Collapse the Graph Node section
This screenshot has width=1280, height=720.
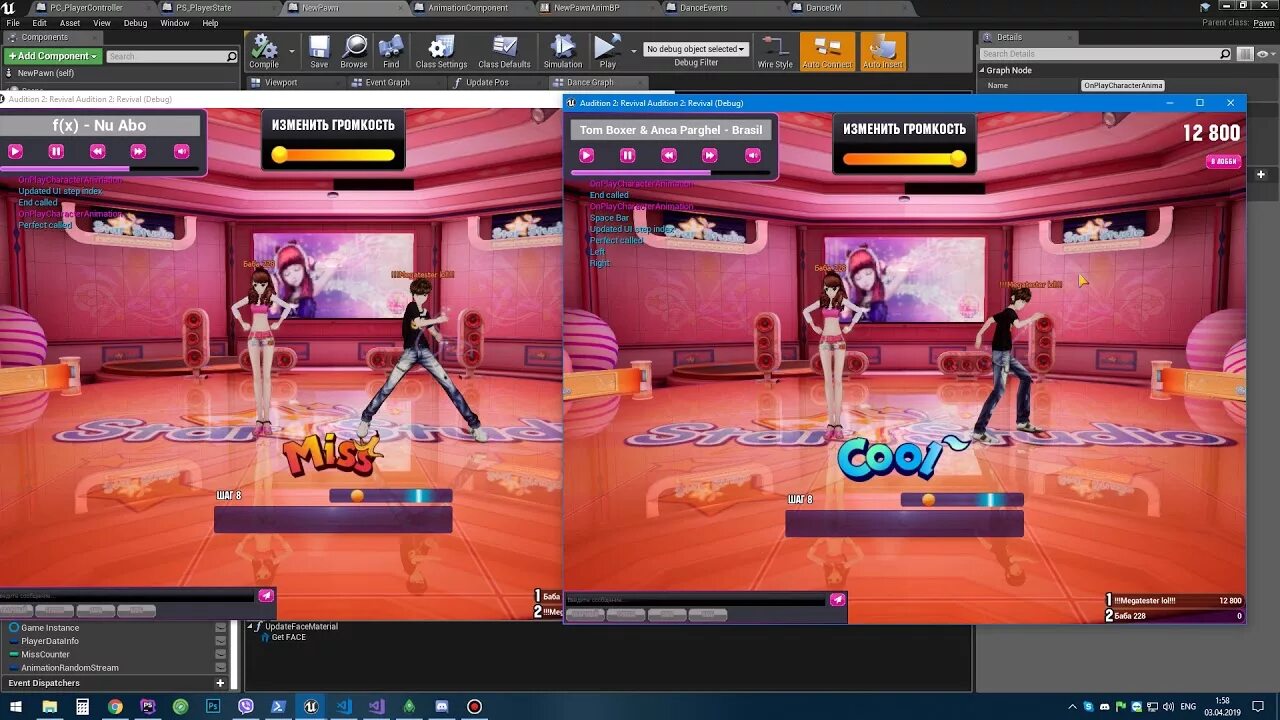pyautogui.click(x=982, y=71)
